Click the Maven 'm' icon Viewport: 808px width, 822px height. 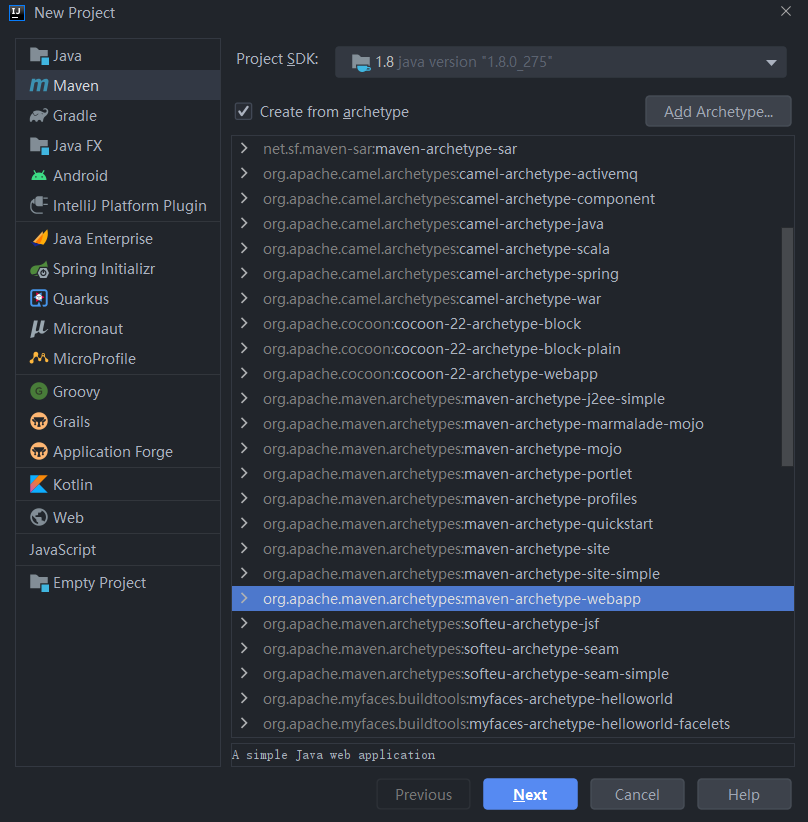pos(39,85)
